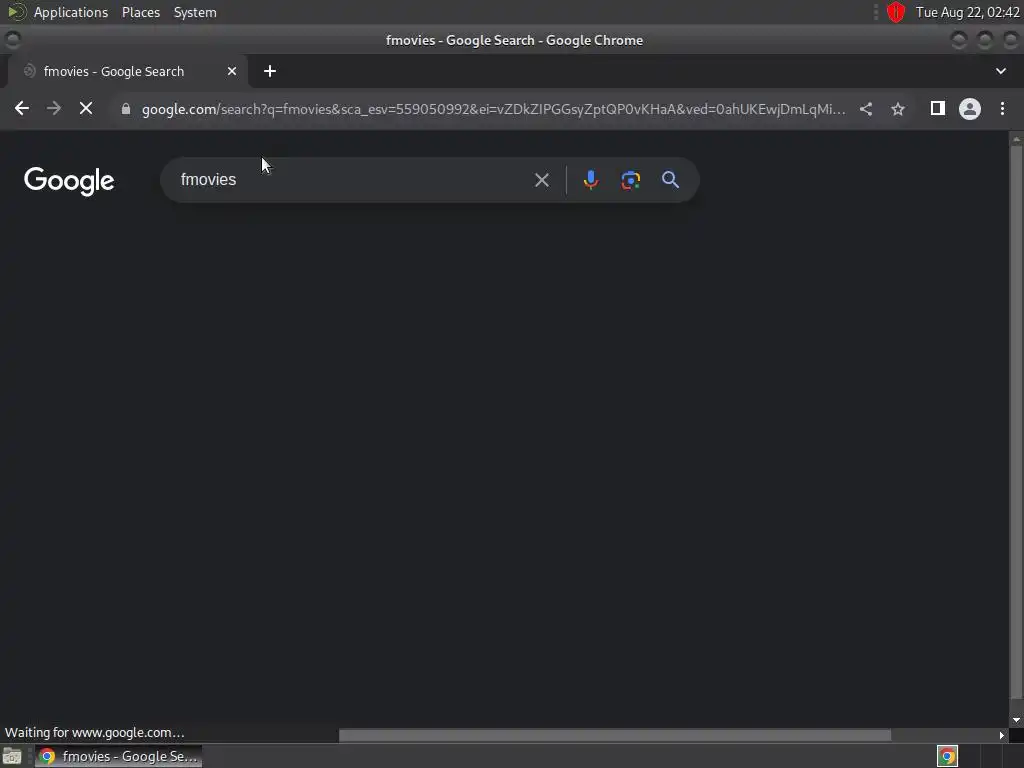Click the scroll down arrow

click(1016, 720)
